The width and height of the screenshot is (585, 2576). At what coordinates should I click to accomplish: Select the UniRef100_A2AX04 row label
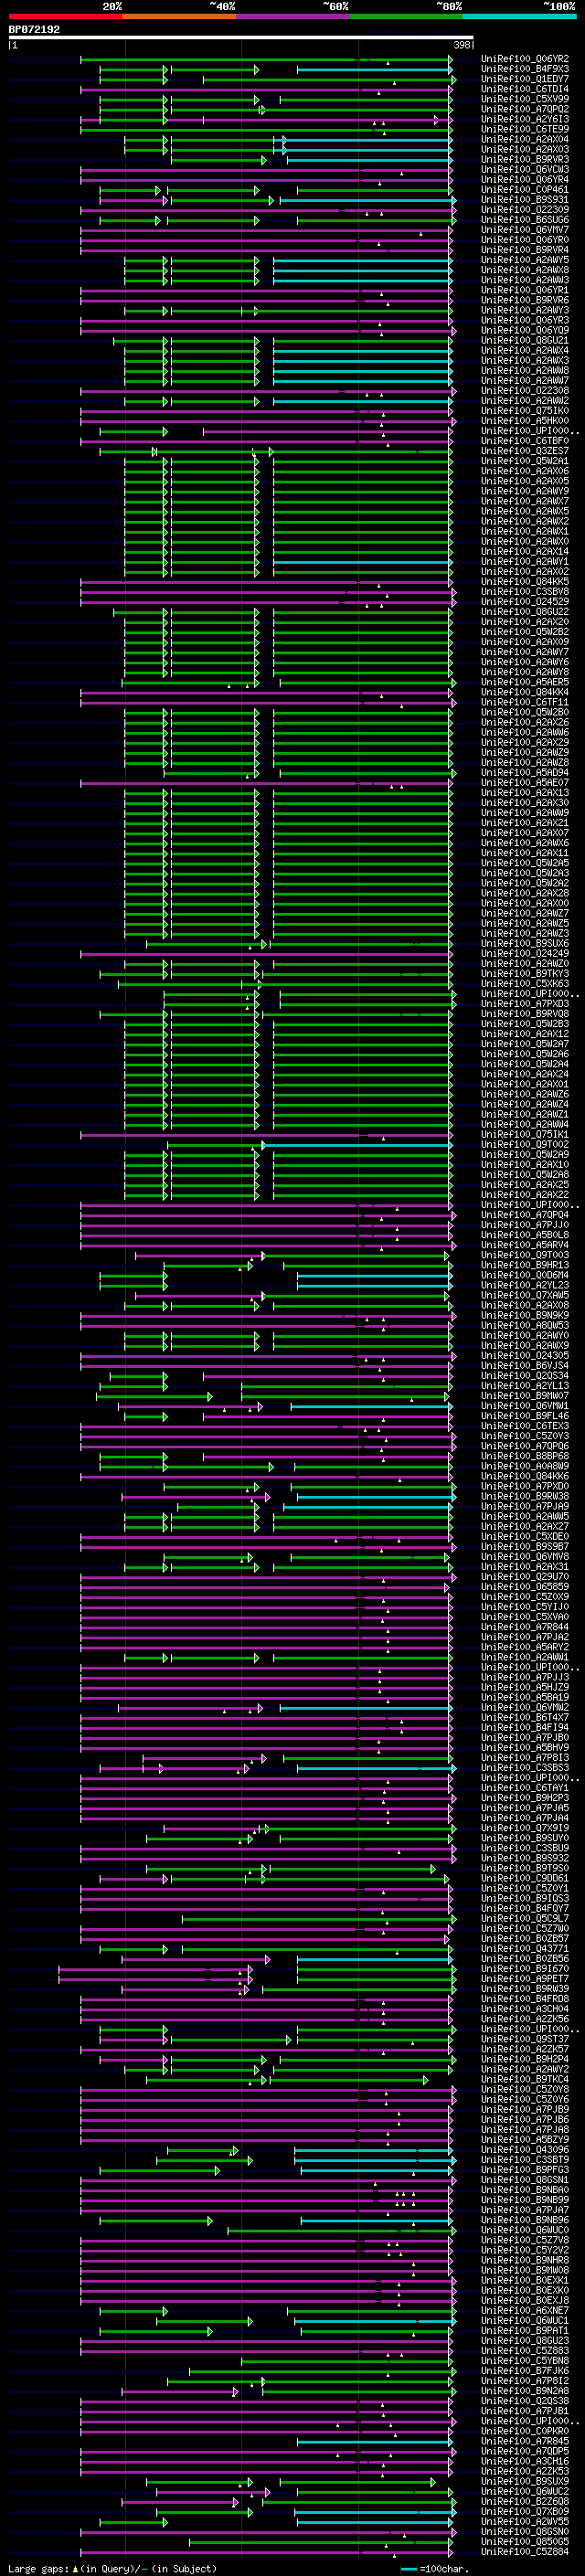pos(525,139)
